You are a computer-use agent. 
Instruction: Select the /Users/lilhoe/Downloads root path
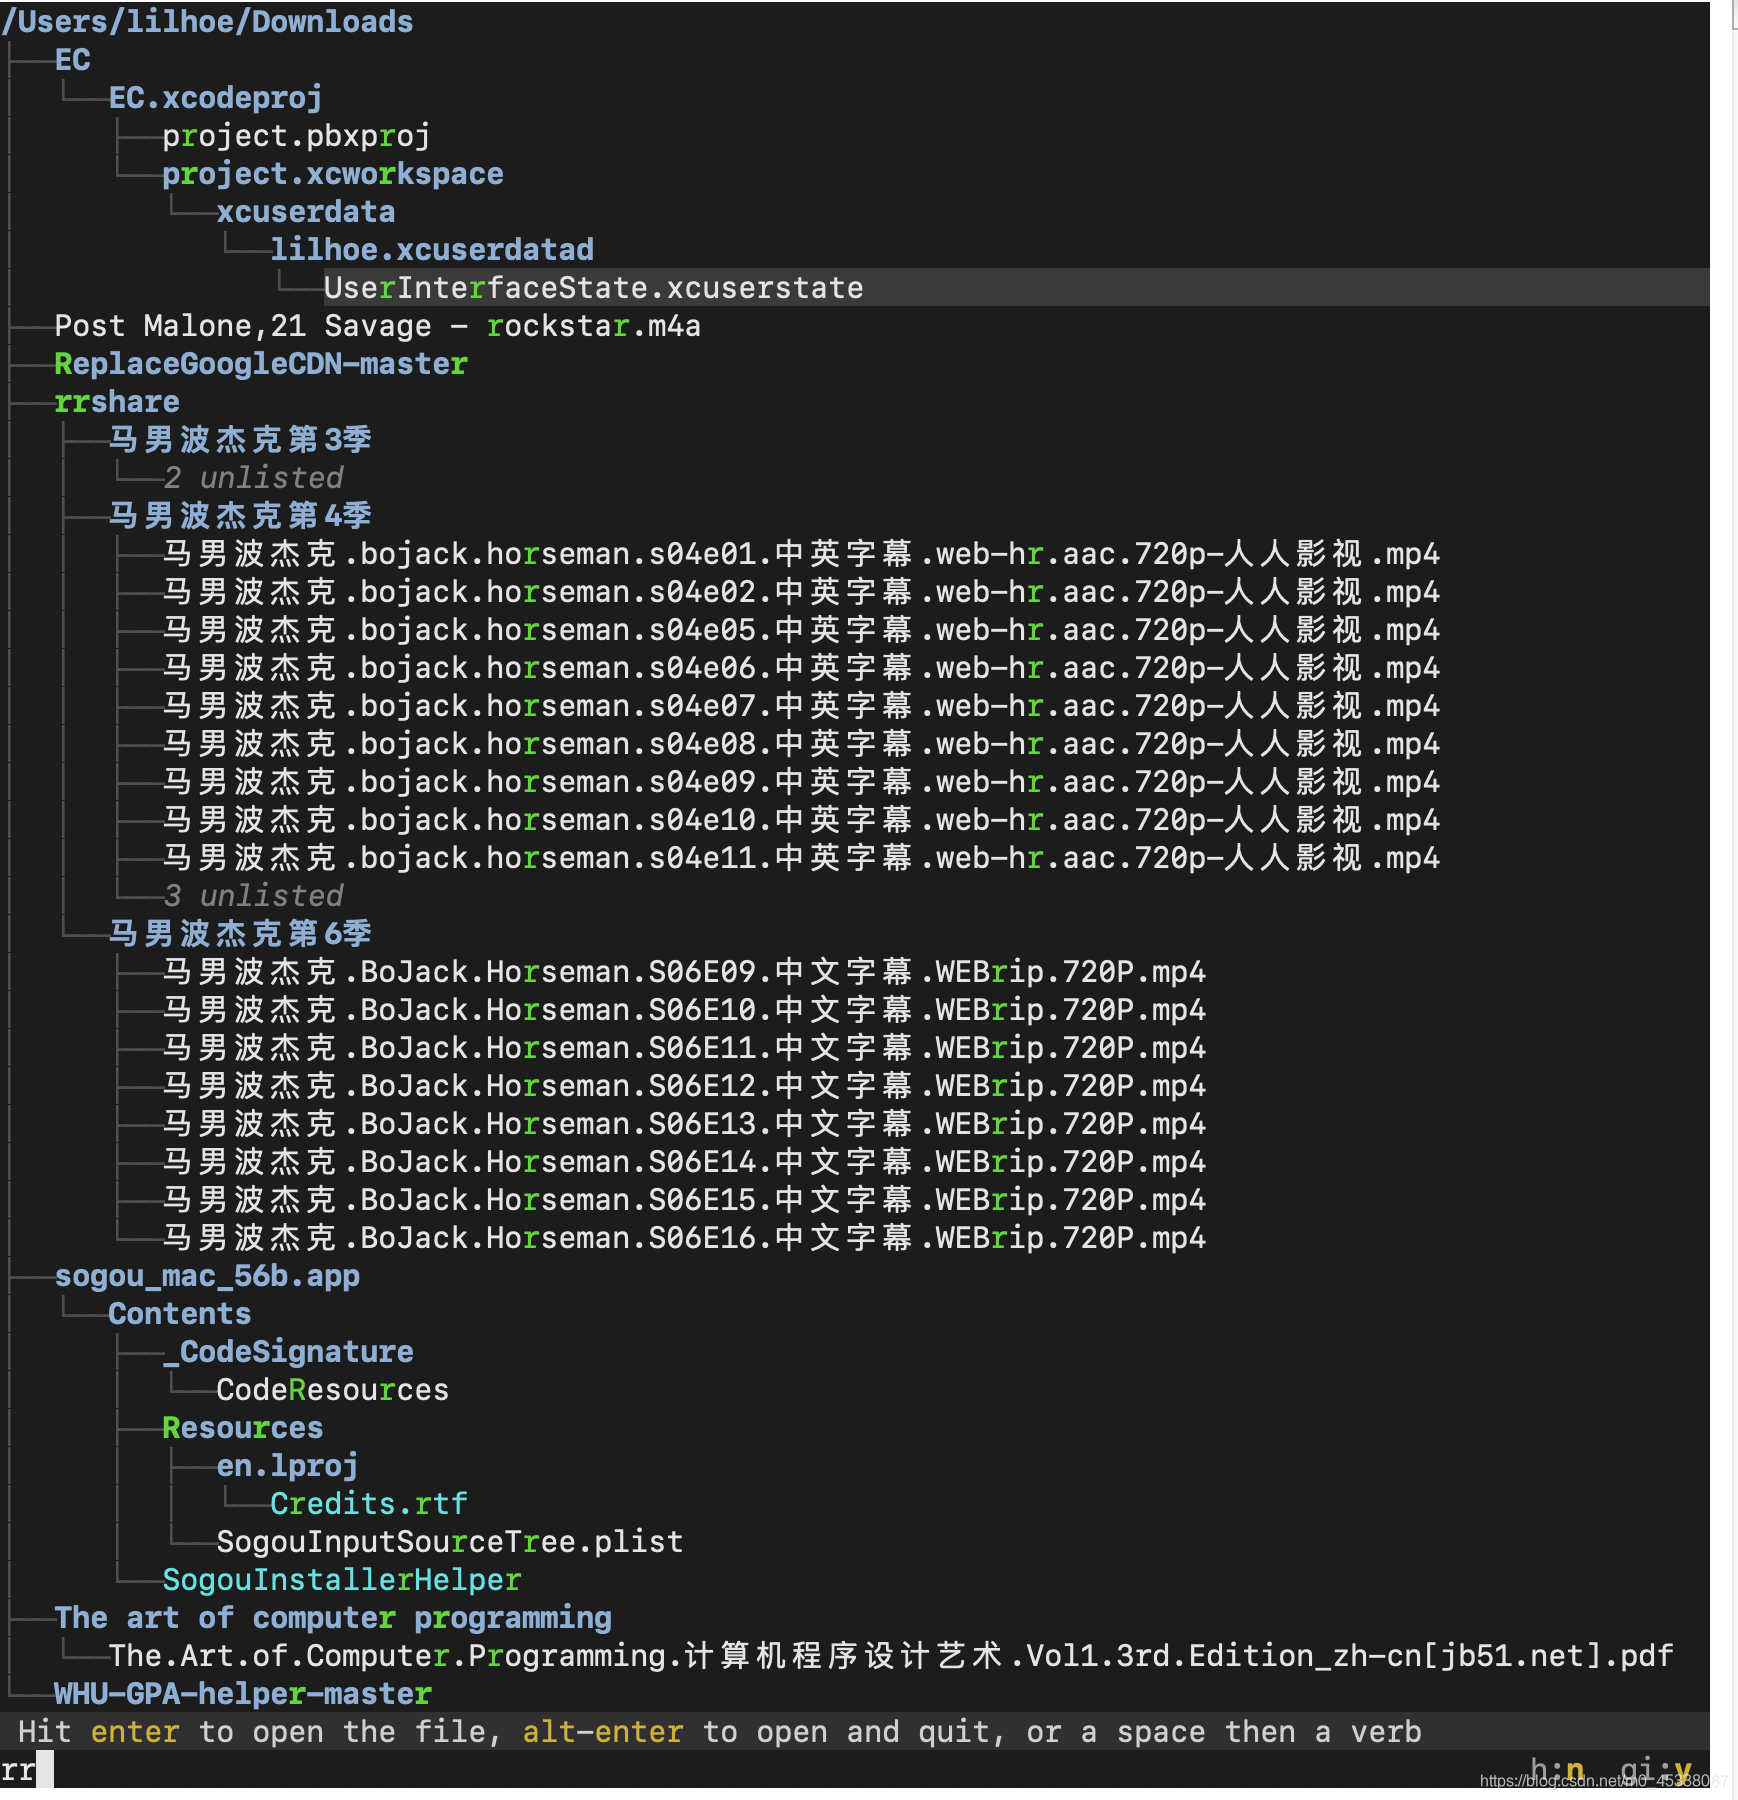click(x=208, y=21)
